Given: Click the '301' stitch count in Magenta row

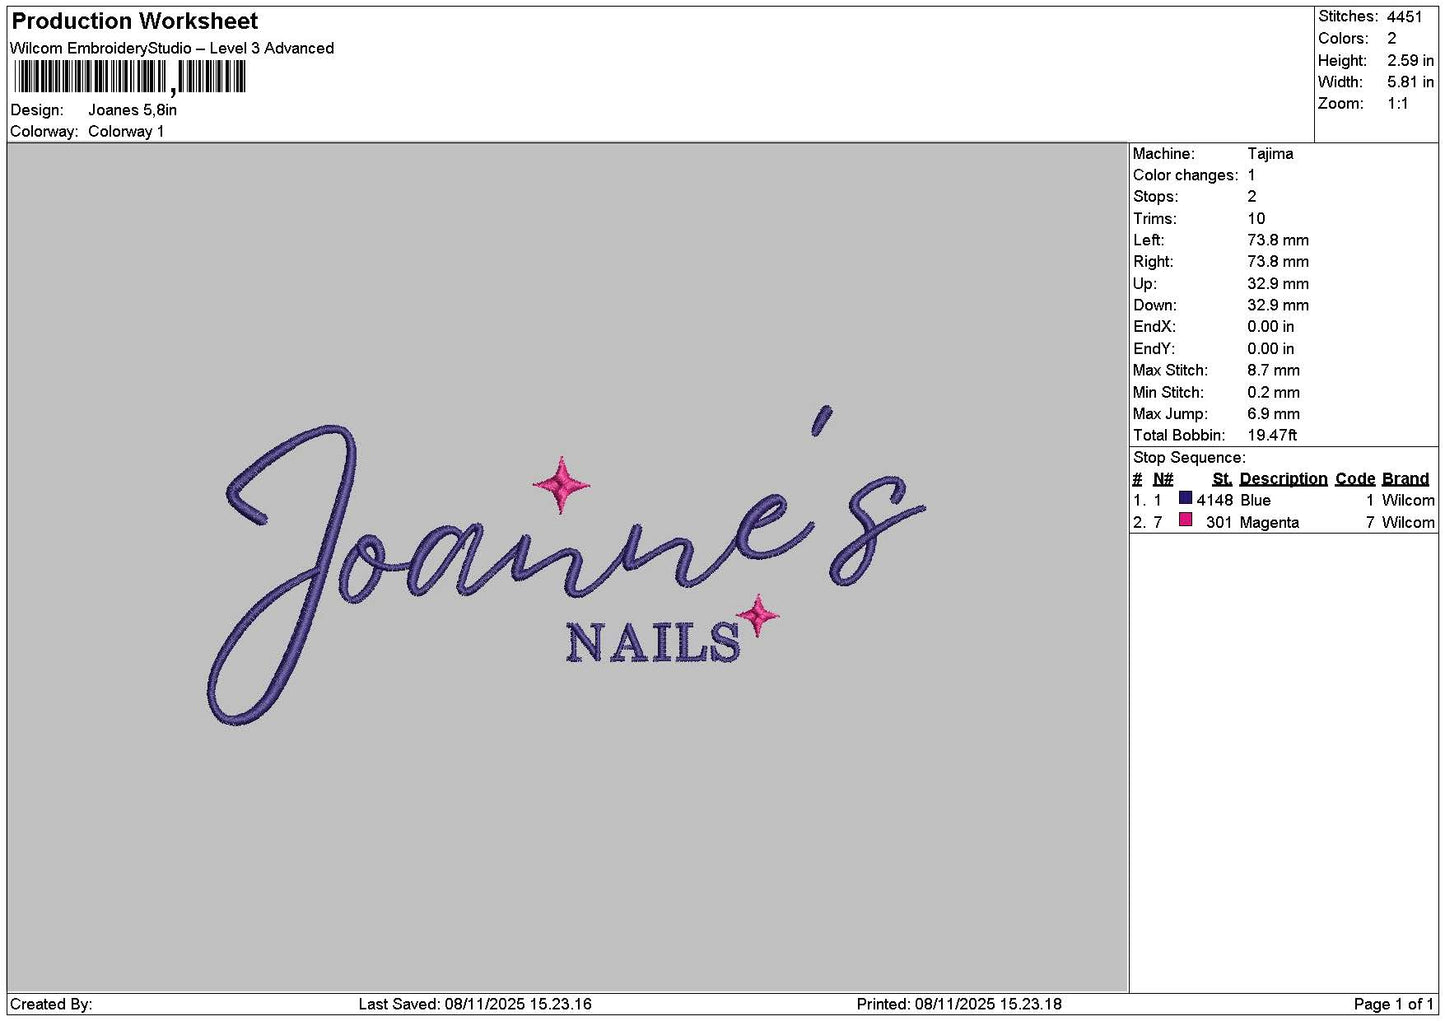Looking at the screenshot, I should coord(1219,522).
